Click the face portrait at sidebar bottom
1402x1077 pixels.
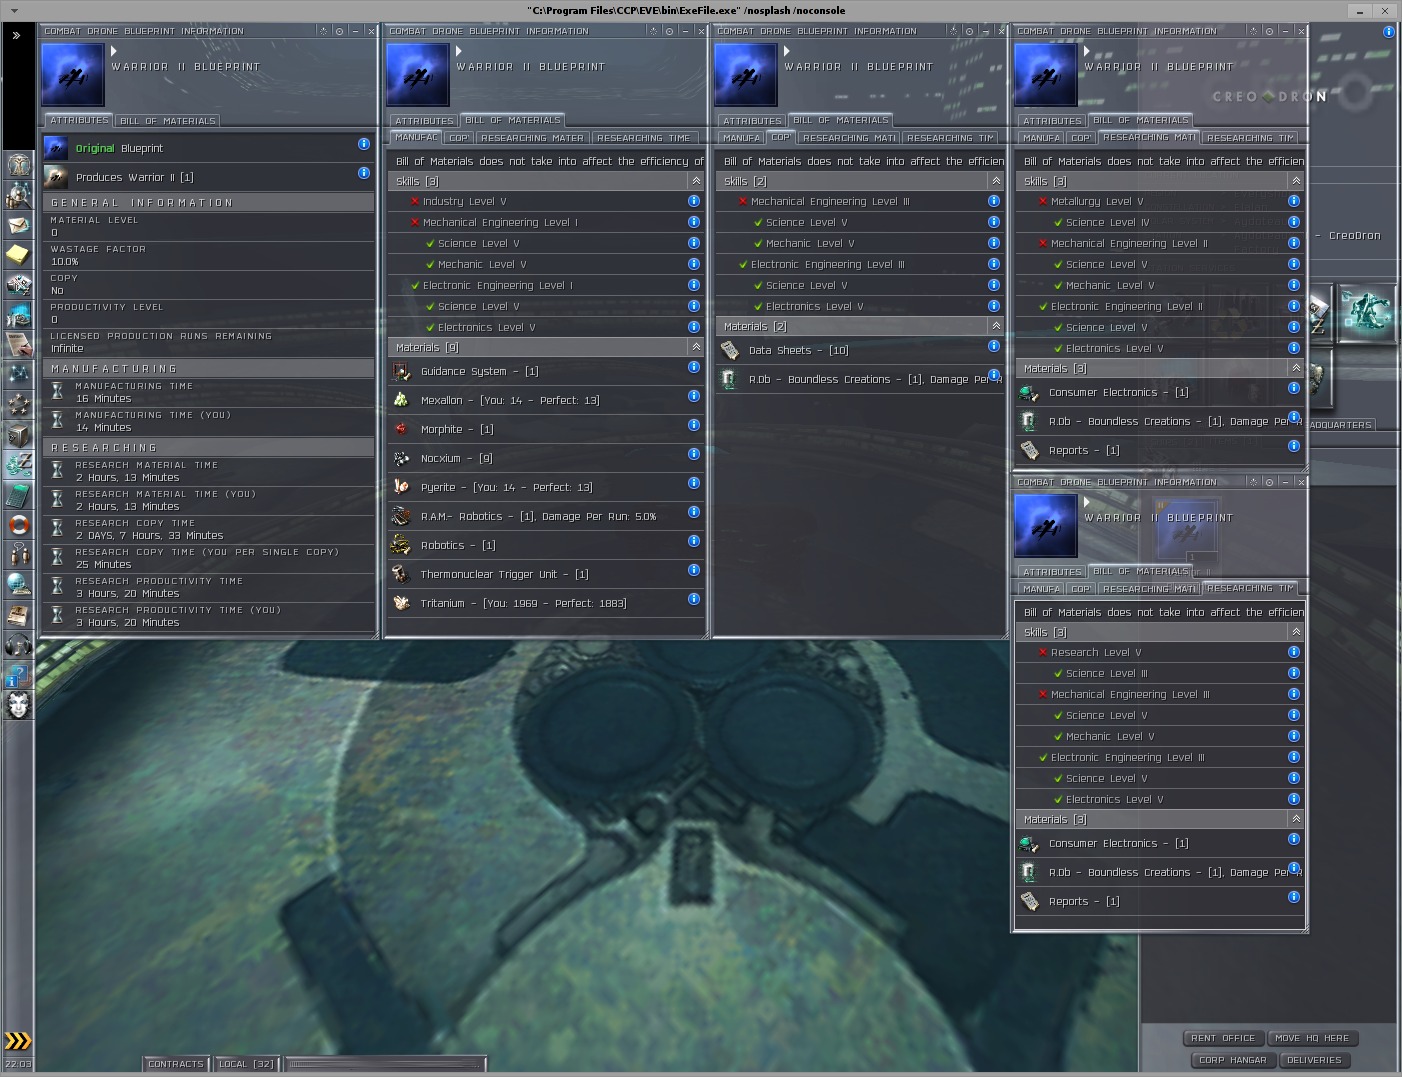pos(19,704)
